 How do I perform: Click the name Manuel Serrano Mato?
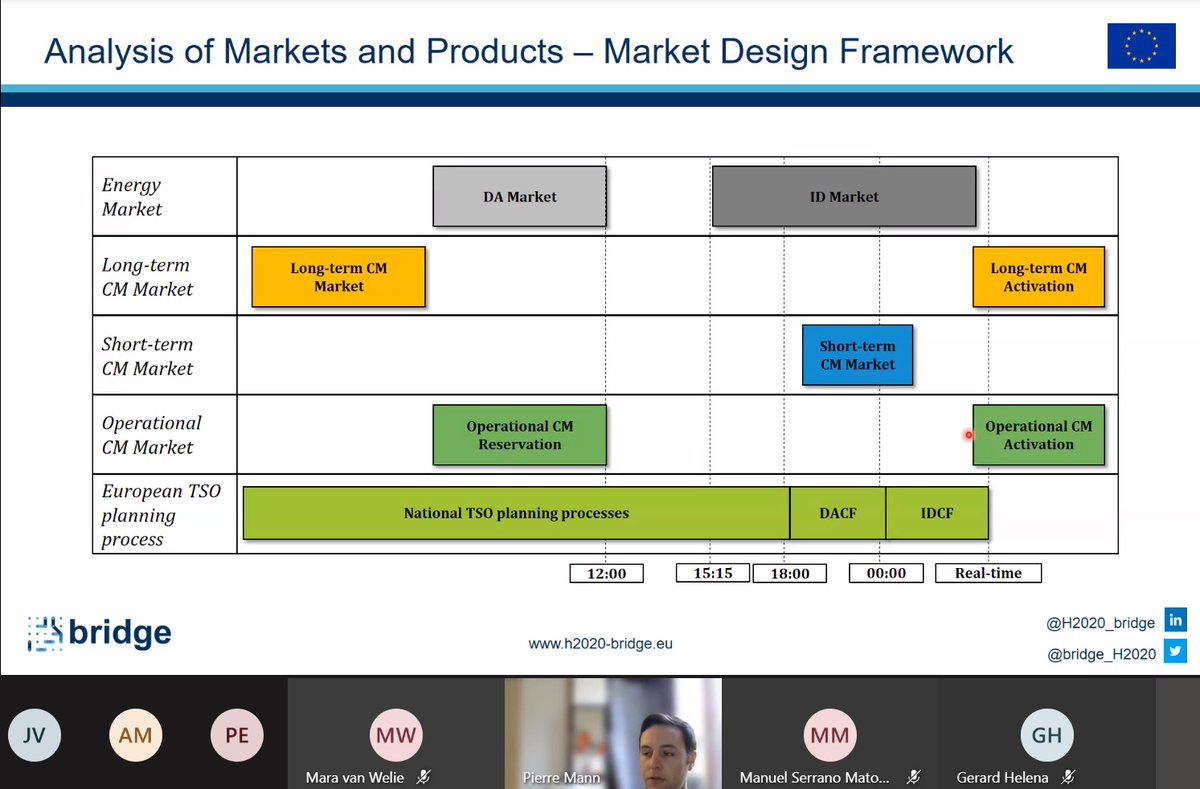(815, 777)
